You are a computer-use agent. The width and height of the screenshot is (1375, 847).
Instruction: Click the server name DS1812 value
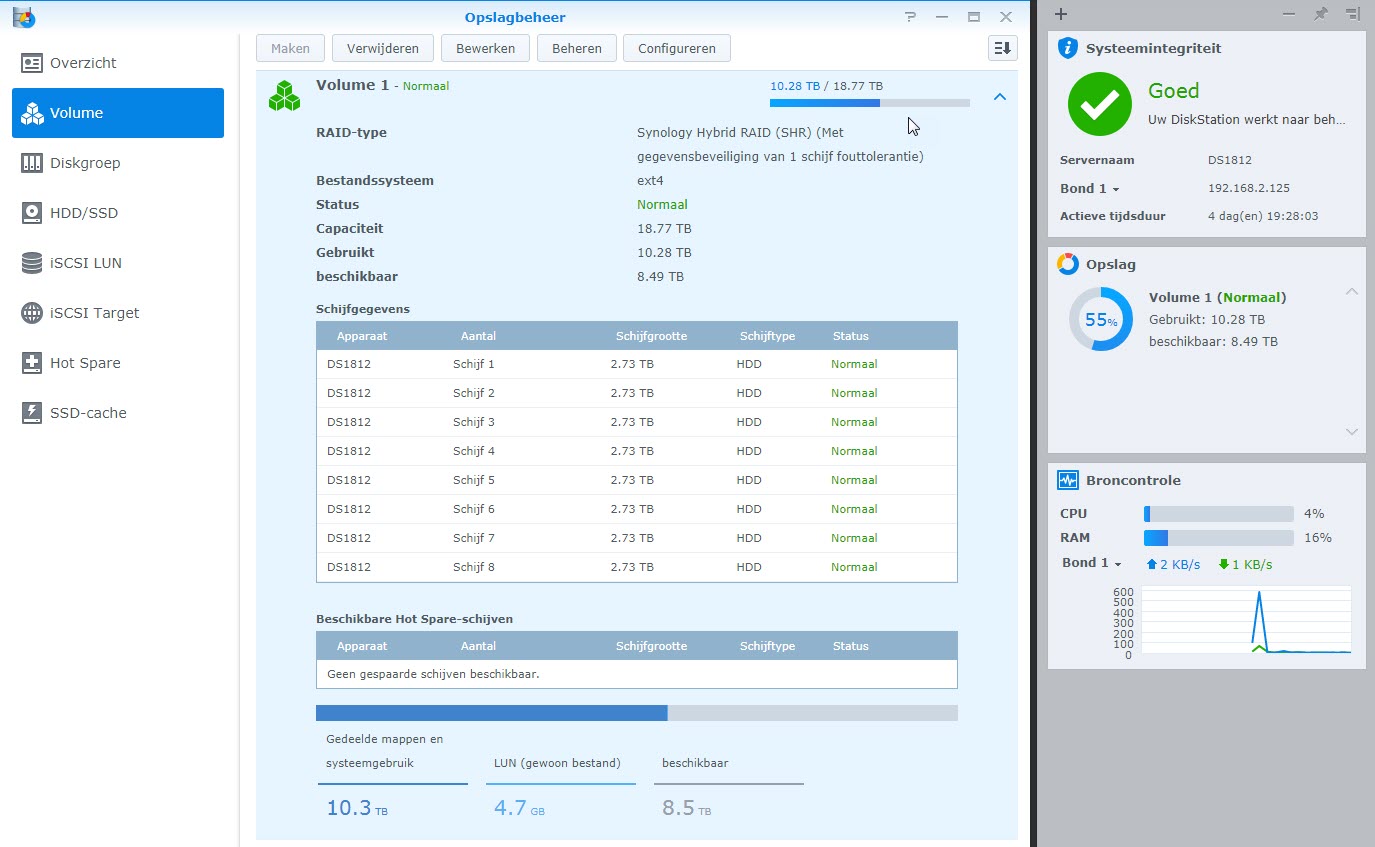(1230, 160)
